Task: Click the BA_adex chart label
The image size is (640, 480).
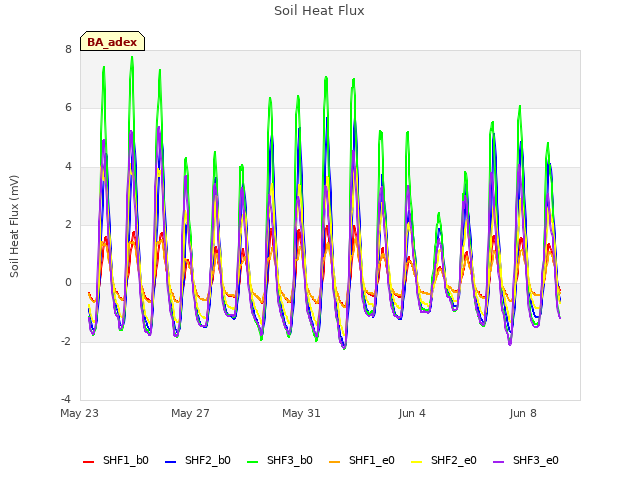Action: (112, 42)
